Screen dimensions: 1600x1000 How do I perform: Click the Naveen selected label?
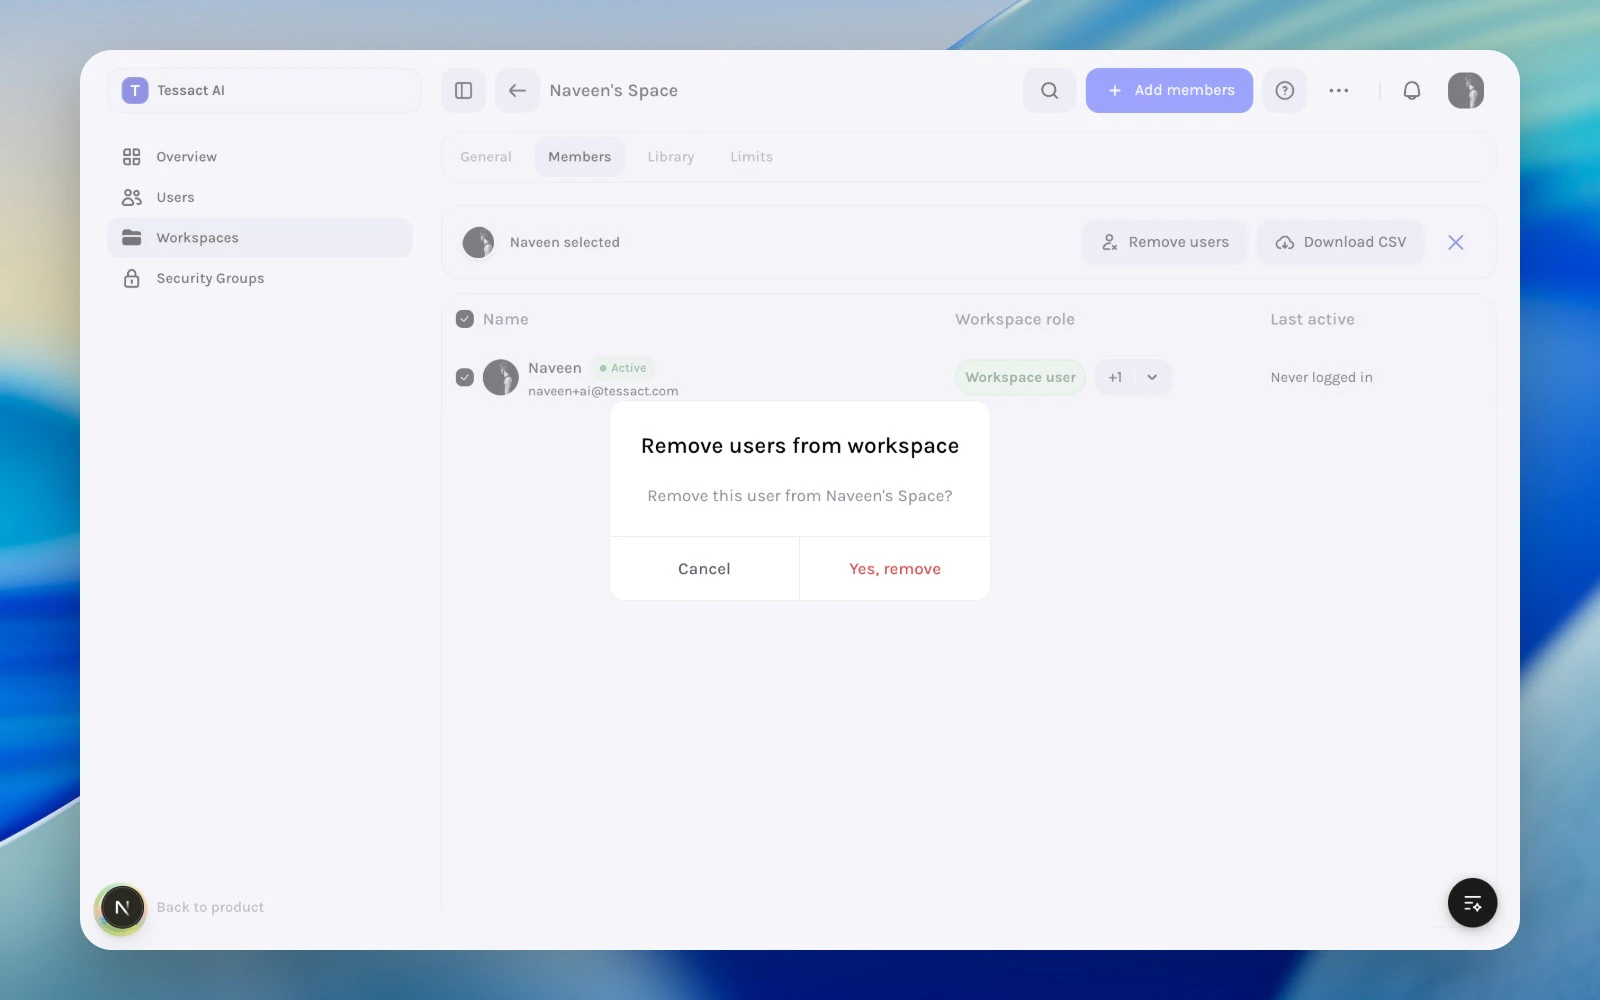pos(565,242)
